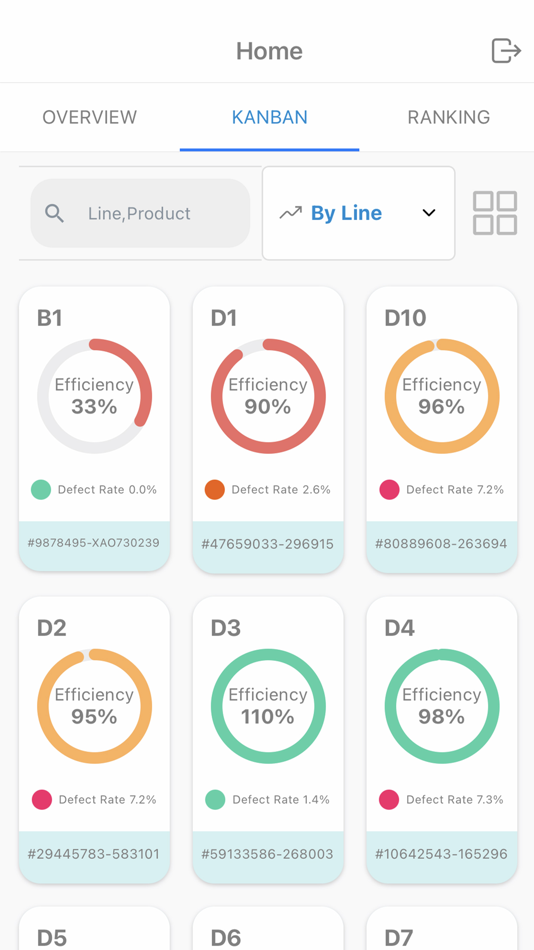Open the By Line sorting selector

coord(358,213)
